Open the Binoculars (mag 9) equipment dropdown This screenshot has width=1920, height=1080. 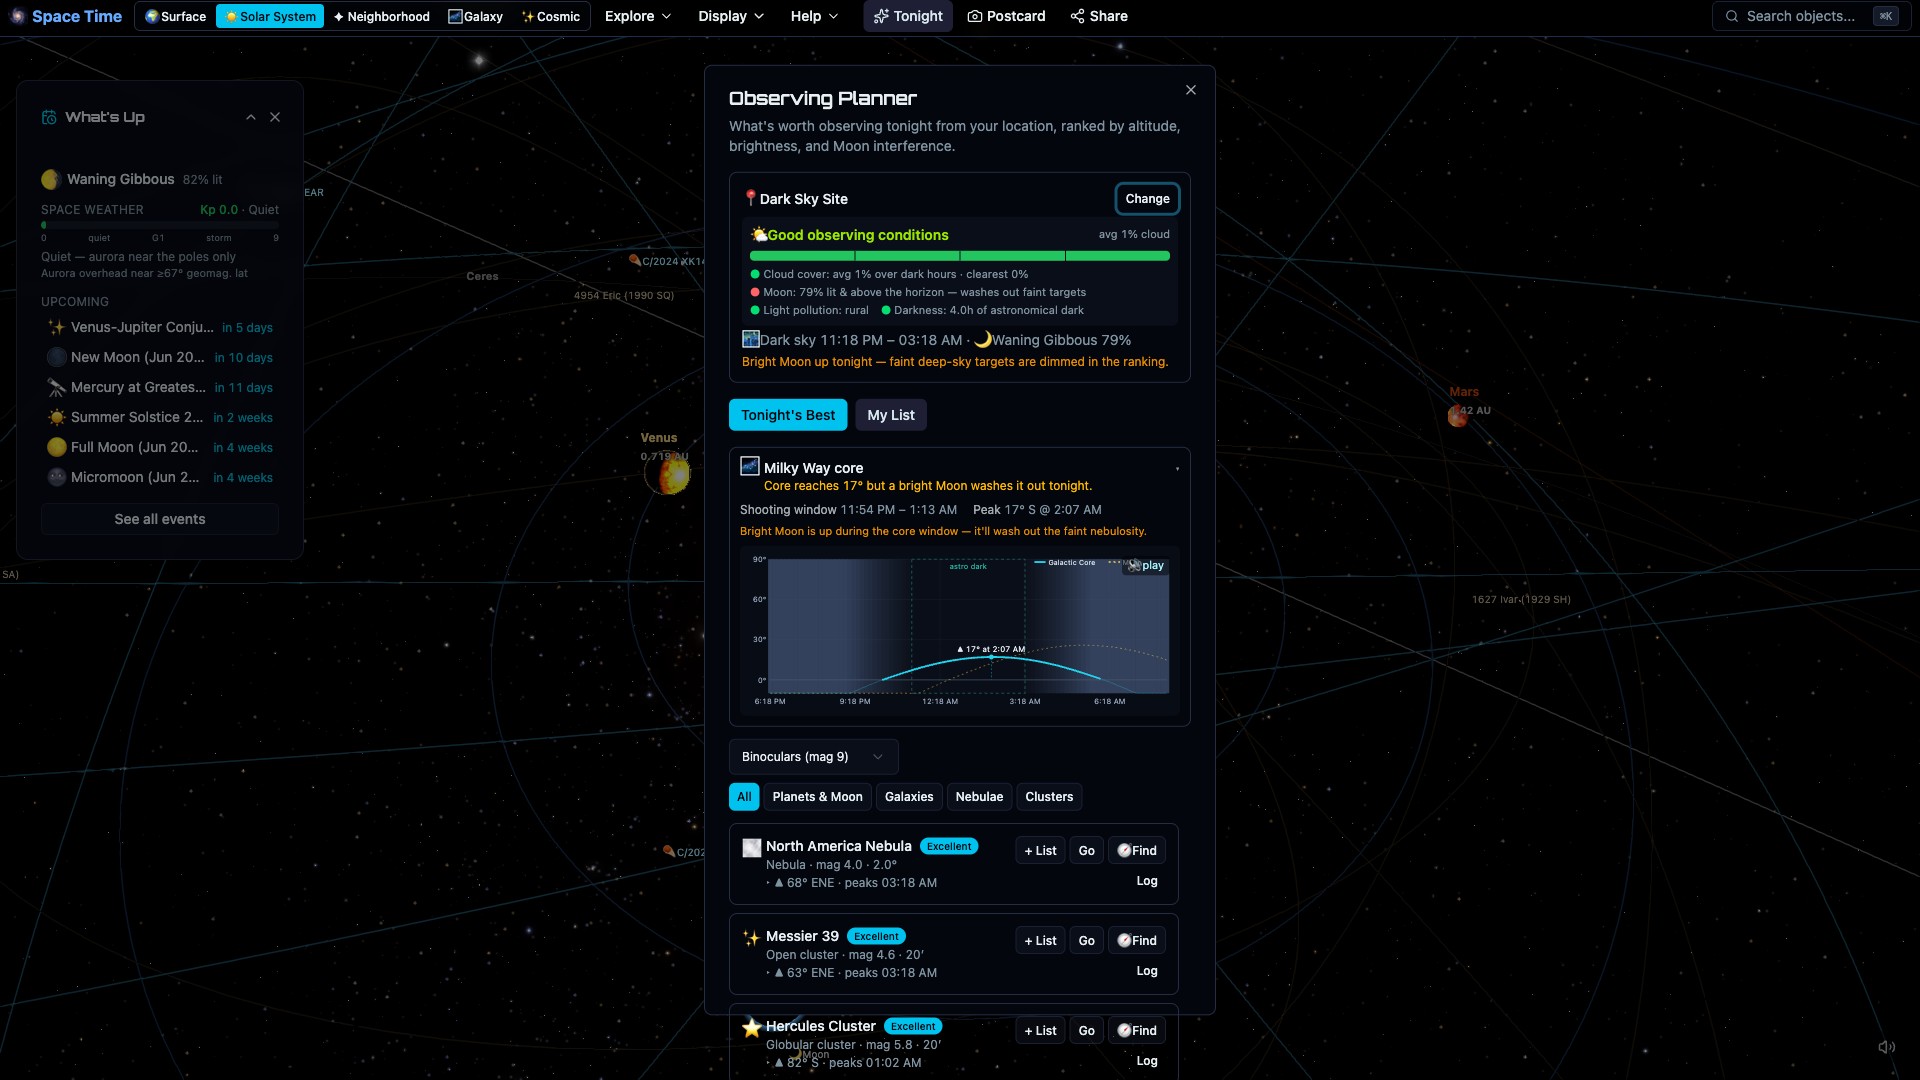pos(813,757)
